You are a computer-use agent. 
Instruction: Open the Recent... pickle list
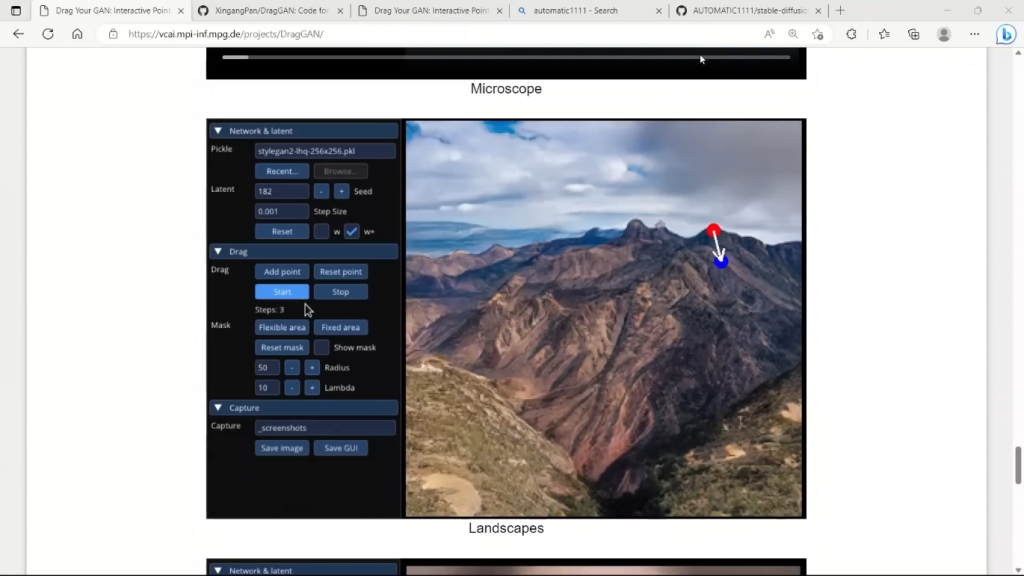[282, 171]
